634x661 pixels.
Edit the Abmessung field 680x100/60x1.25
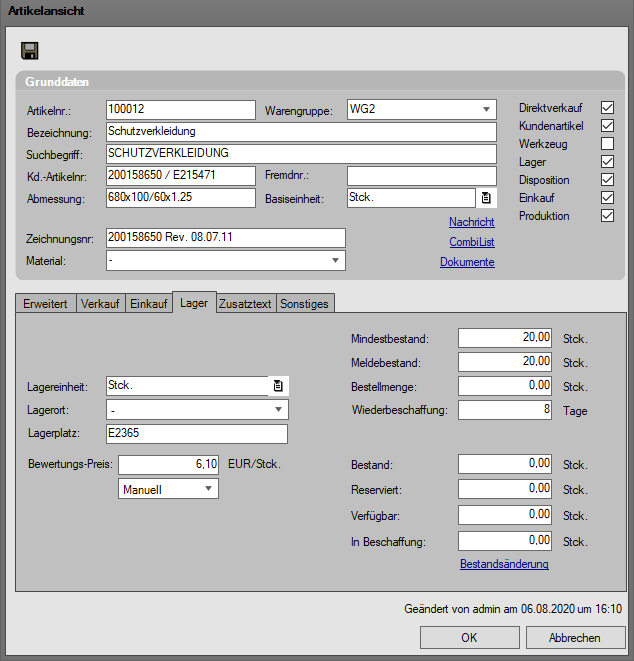tap(181, 198)
